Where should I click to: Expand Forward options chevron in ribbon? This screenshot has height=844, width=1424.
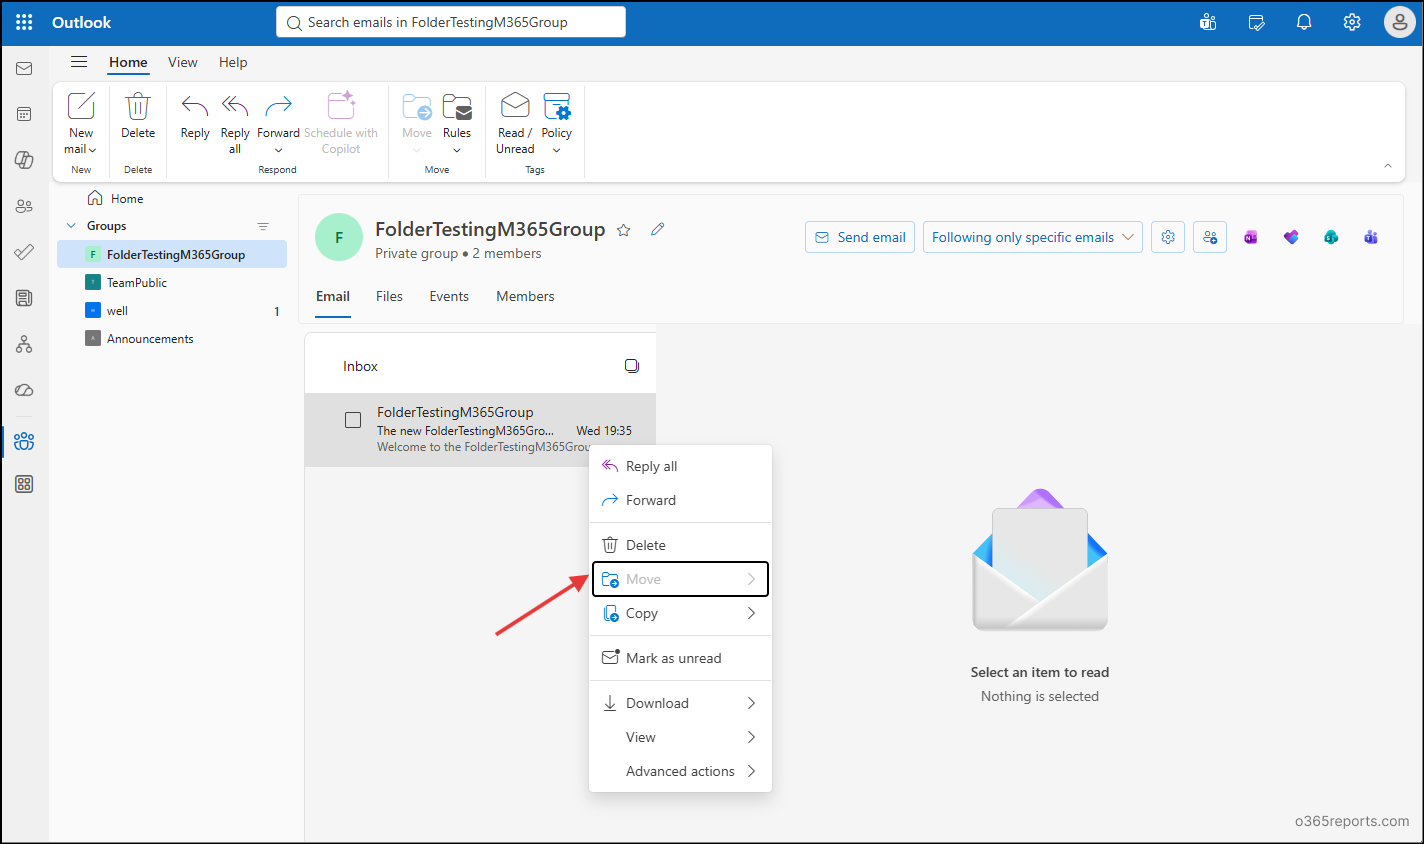click(278, 150)
